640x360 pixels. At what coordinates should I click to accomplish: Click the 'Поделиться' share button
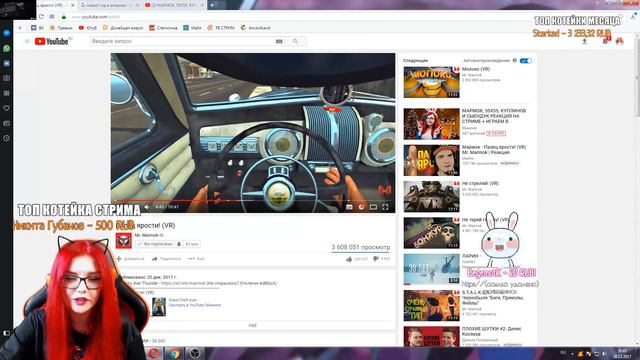(166, 259)
